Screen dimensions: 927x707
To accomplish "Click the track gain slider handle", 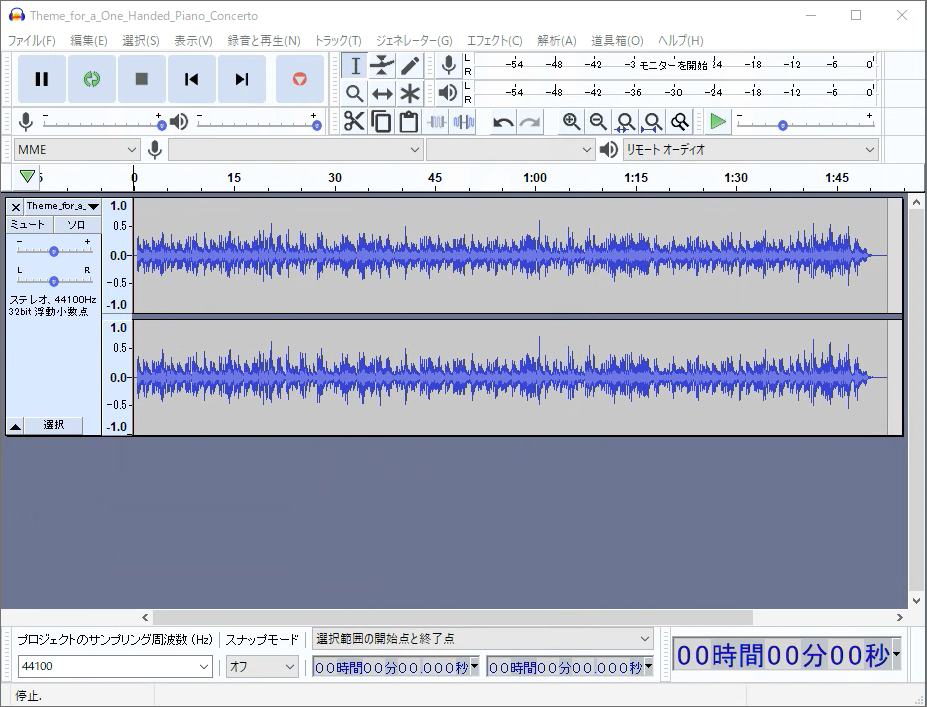I will point(54,251).
